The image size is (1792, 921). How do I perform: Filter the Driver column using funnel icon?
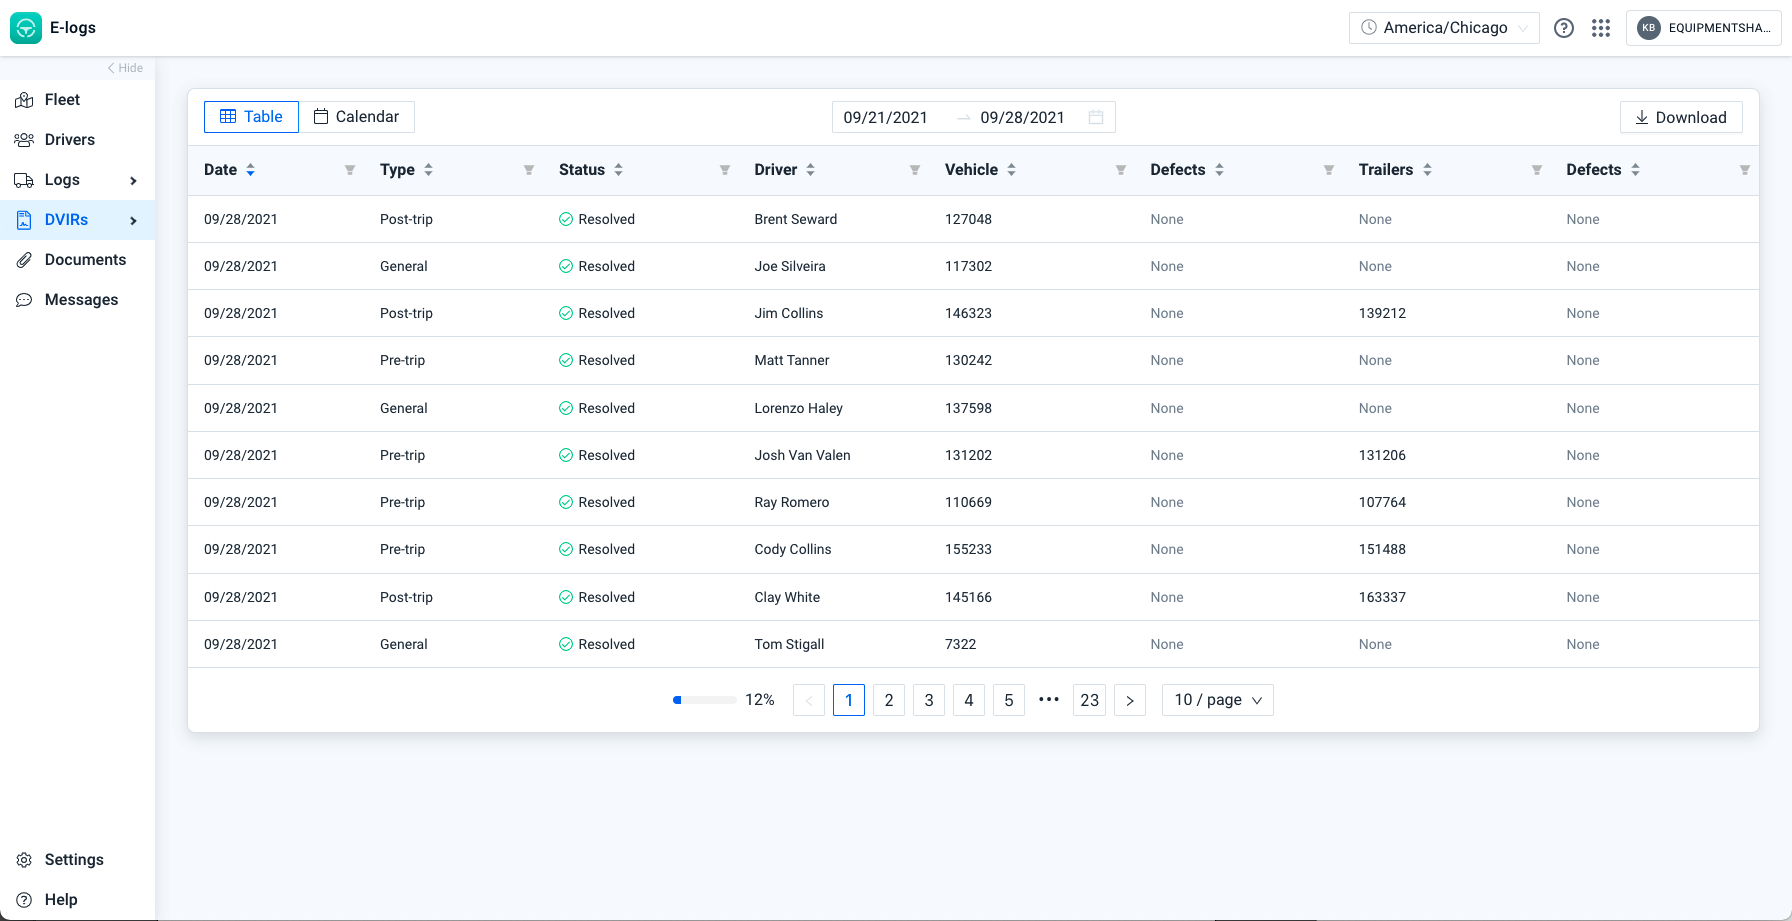pos(915,170)
